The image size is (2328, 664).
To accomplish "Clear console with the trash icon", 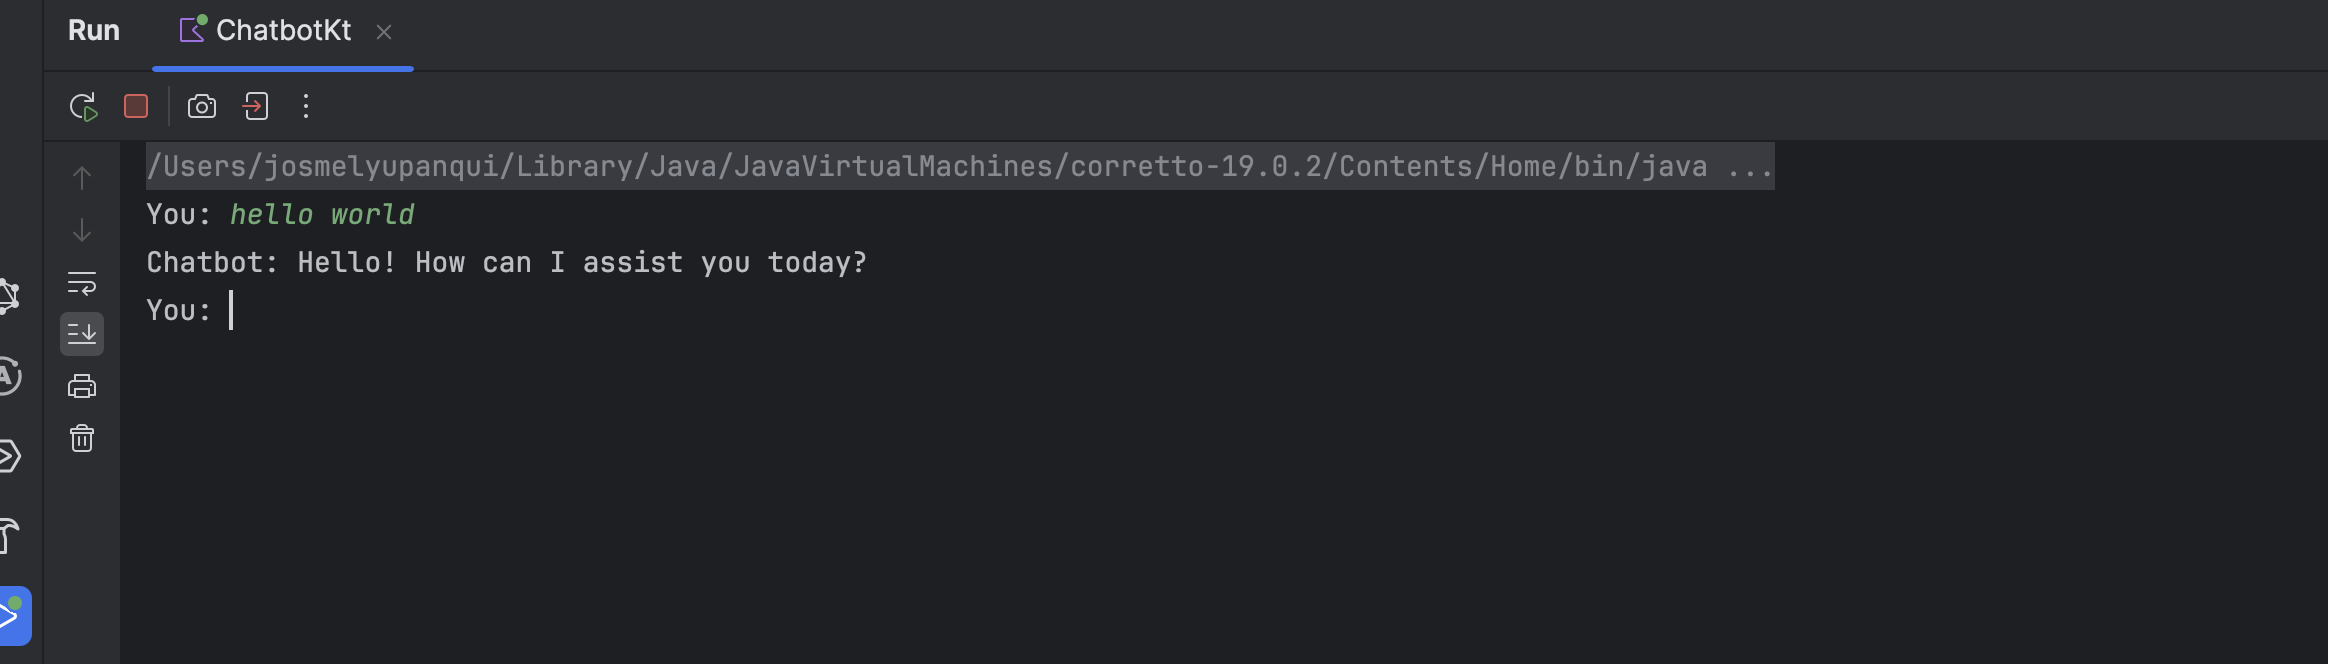I will tap(82, 438).
